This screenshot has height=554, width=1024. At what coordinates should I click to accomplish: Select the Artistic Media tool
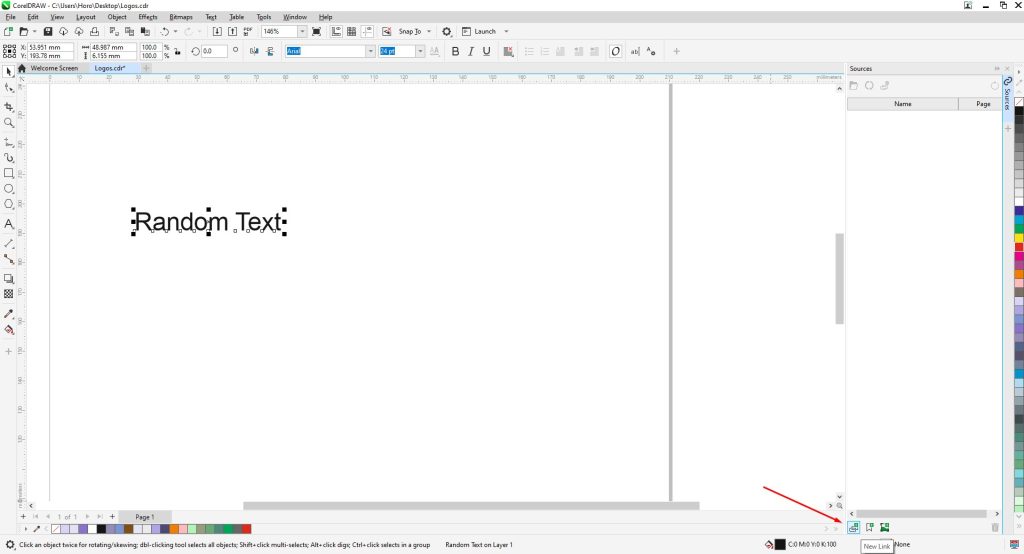point(8,157)
